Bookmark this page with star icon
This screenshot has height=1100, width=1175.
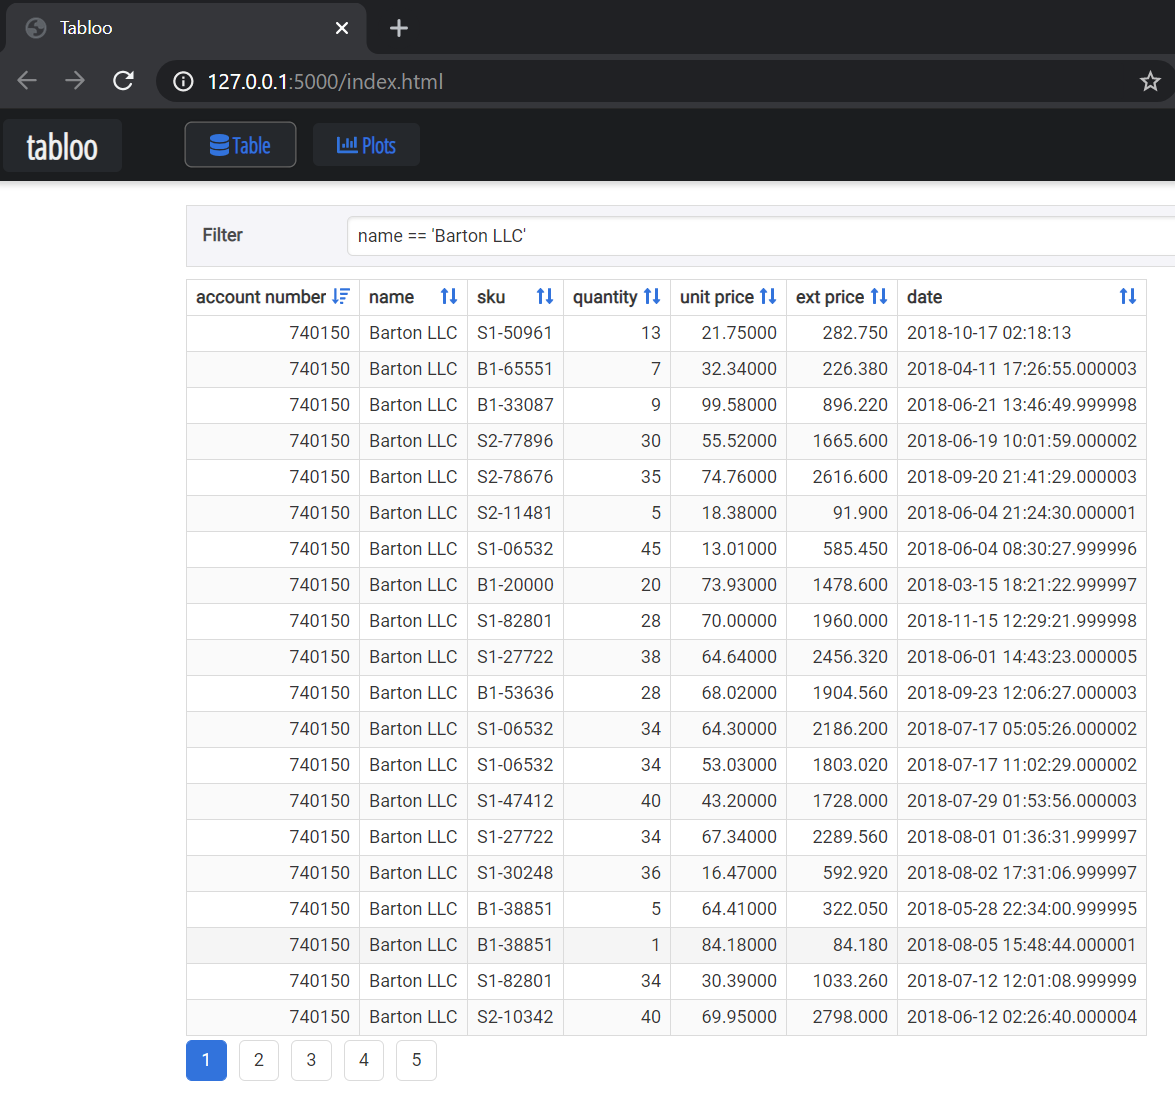click(1150, 81)
